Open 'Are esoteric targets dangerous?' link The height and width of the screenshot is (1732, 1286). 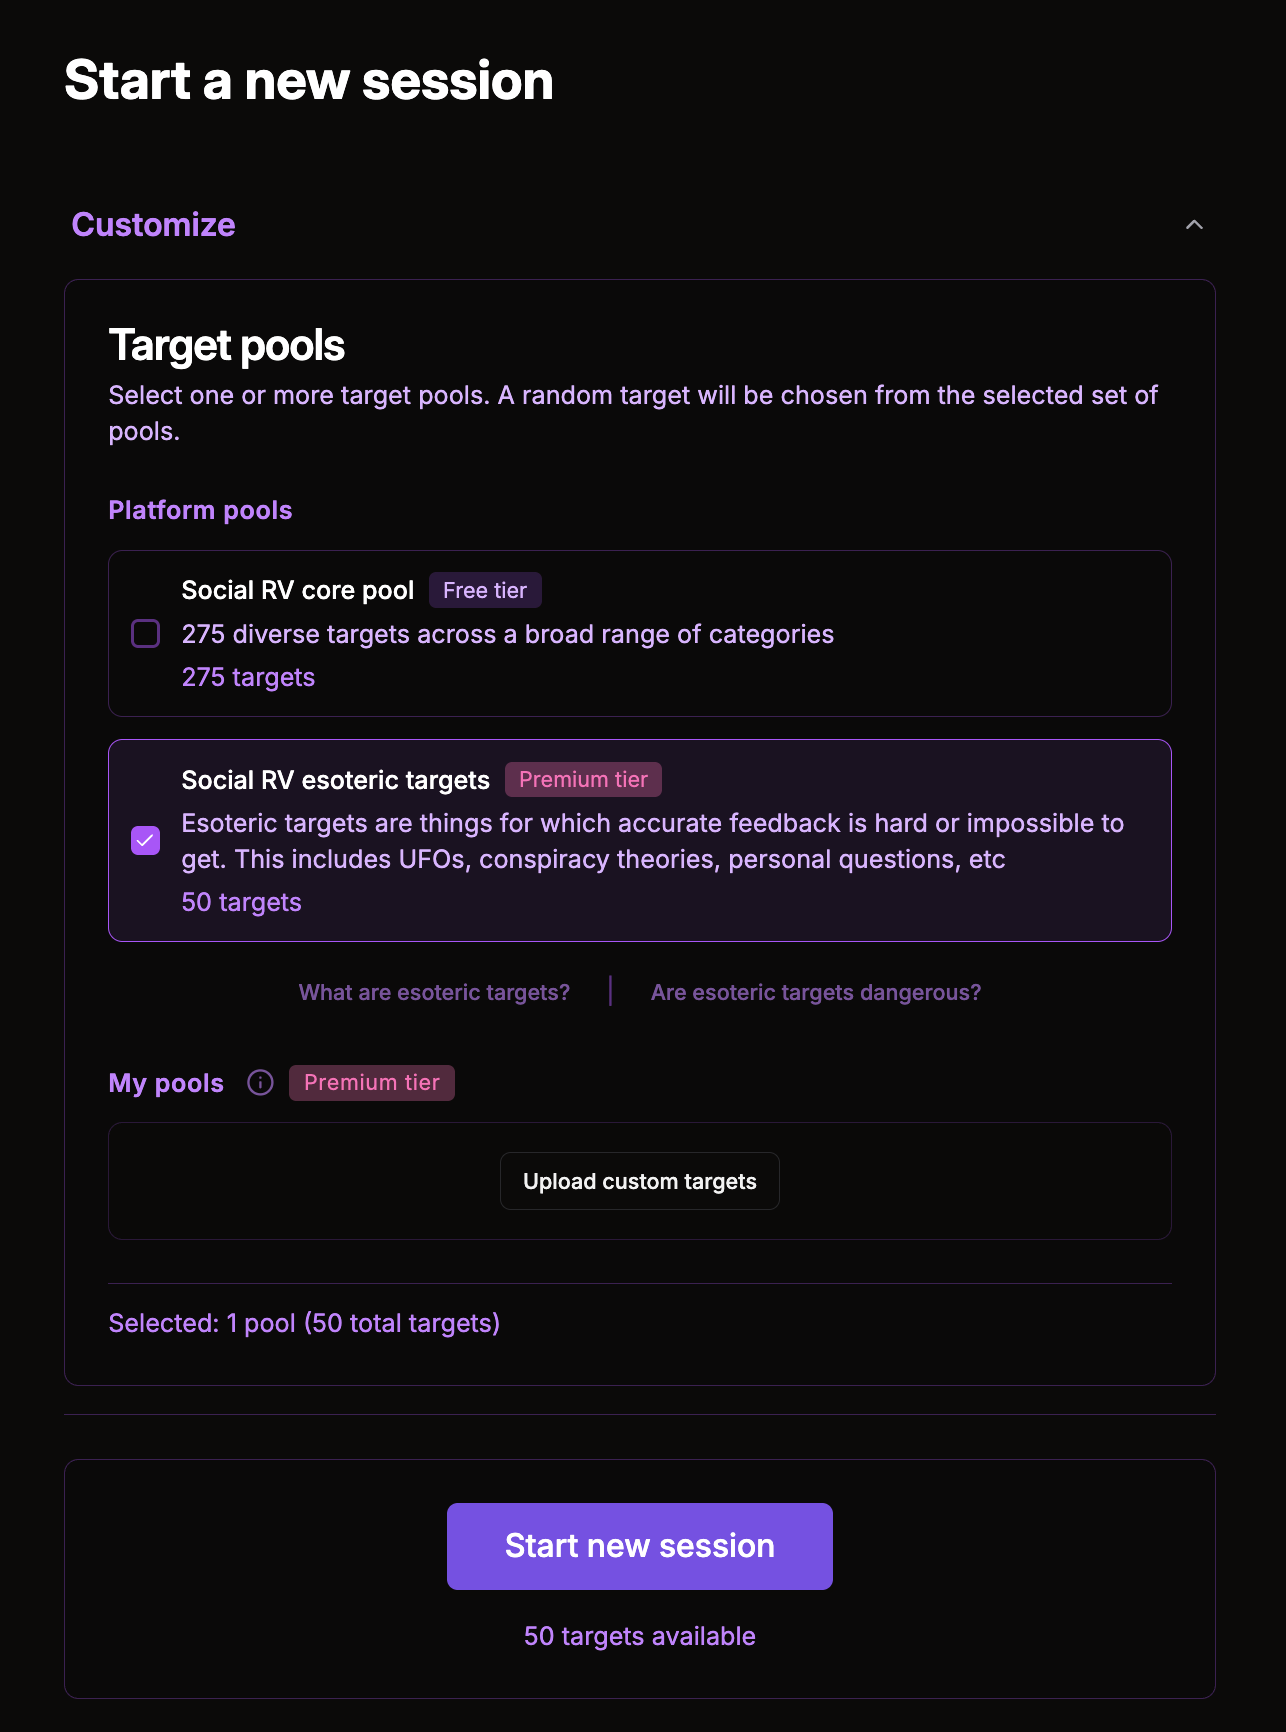(815, 992)
